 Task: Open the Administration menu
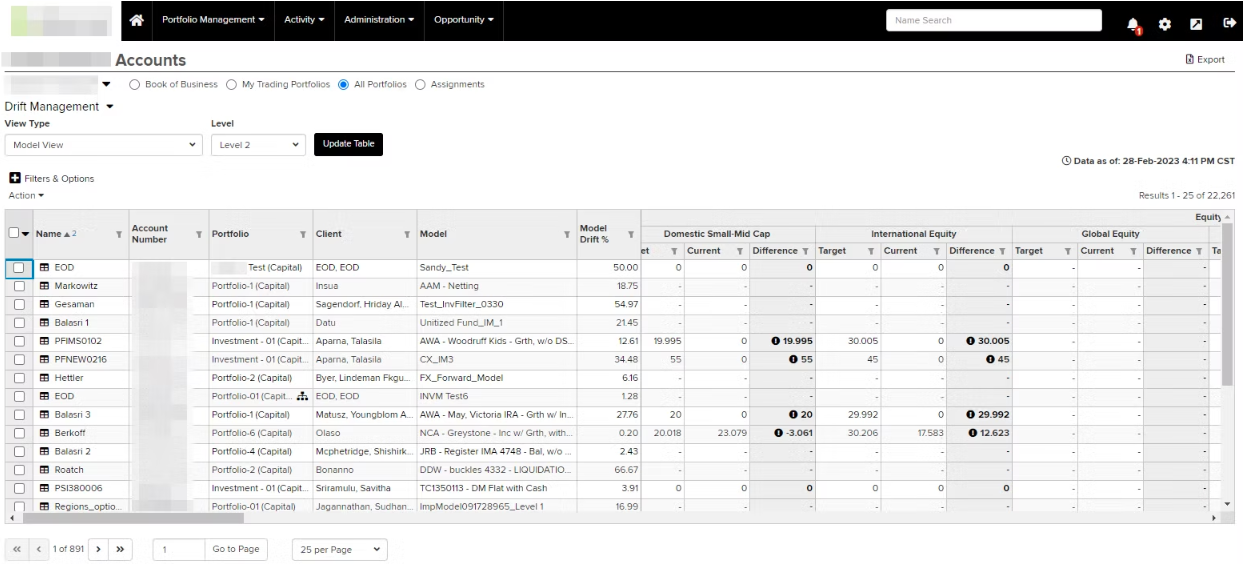click(x=380, y=20)
